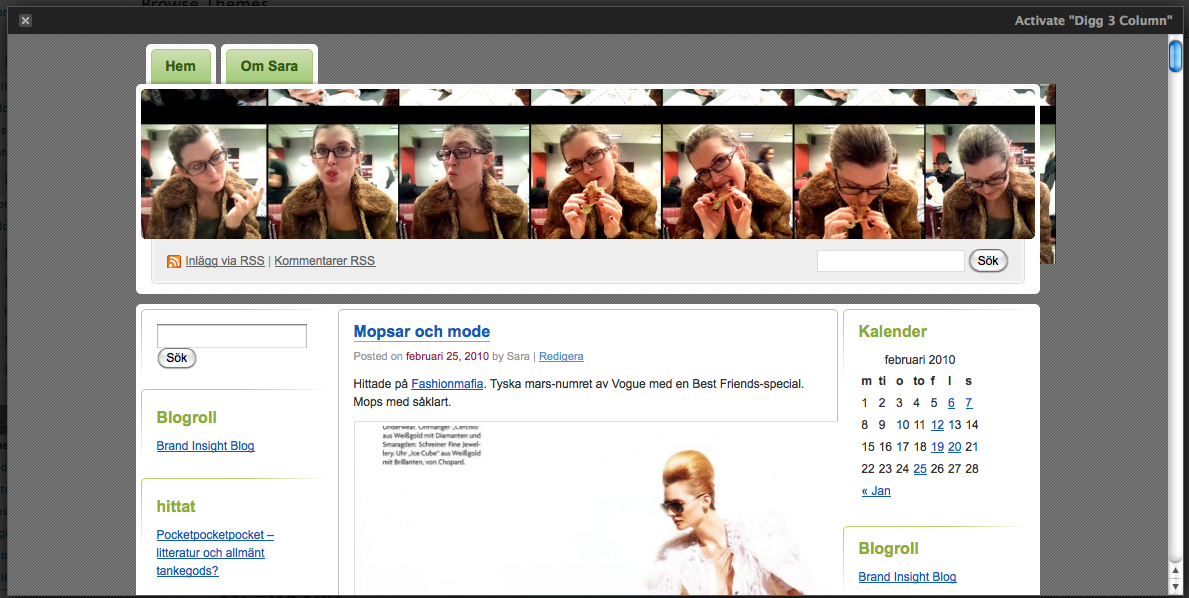The width and height of the screenshot is (1189, 598).
Task: Open the Om Sara tab
Action: click(269, 66)
